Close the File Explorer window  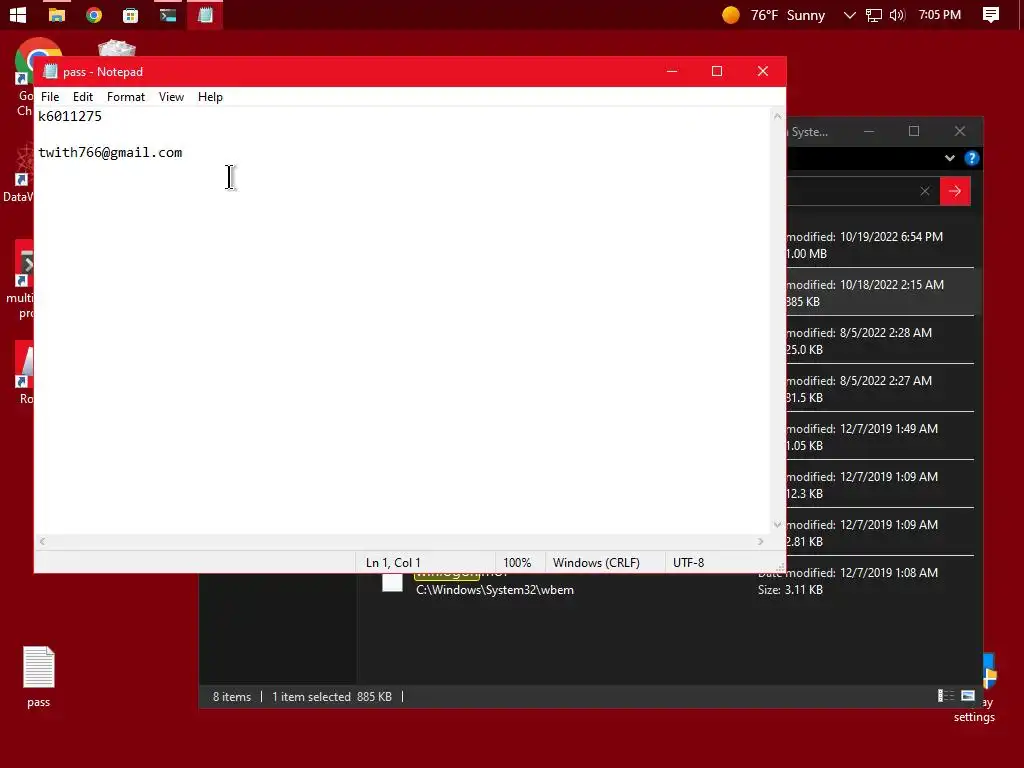tap(960, 131)
